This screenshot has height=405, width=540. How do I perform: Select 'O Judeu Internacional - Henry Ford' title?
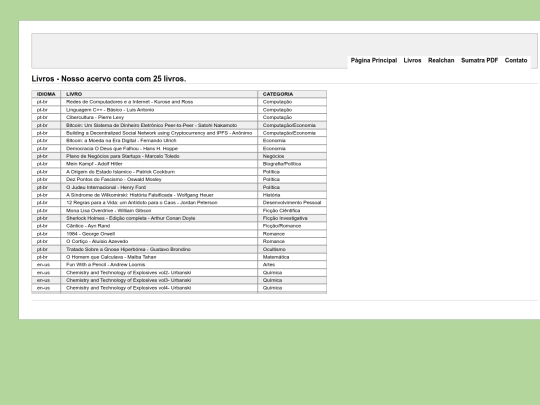[106, 187]
